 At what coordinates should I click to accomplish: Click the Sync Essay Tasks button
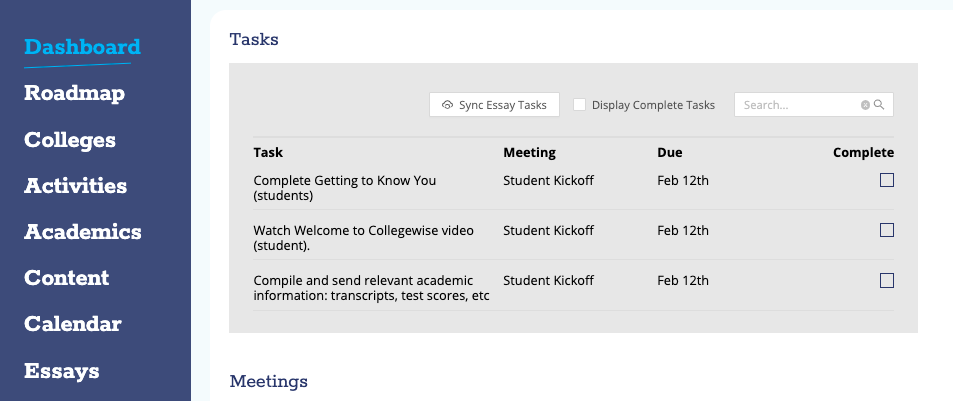pos(494,105)
